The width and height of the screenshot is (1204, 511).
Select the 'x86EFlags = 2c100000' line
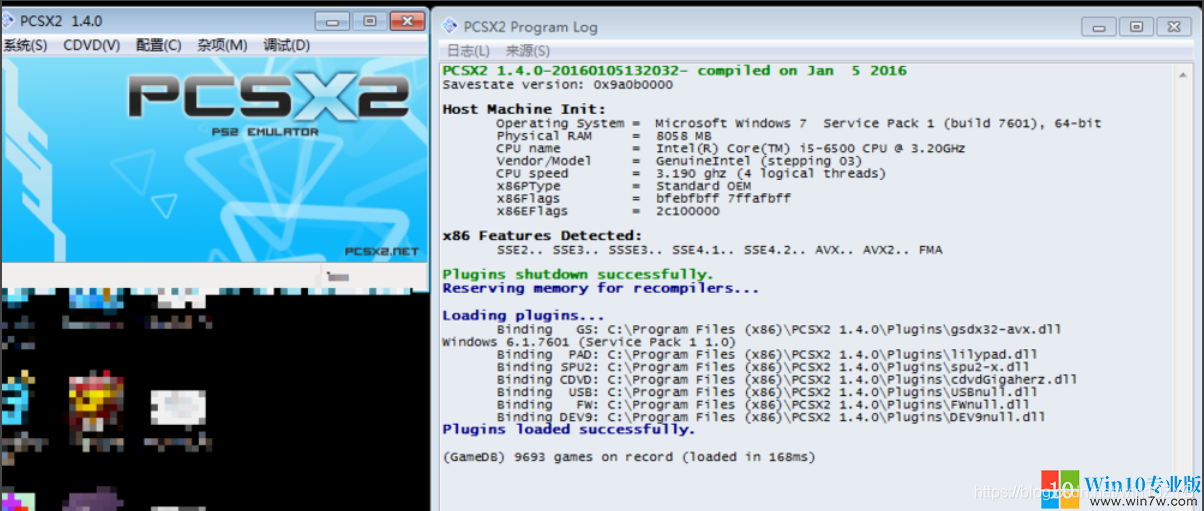[x=608, y=211]
